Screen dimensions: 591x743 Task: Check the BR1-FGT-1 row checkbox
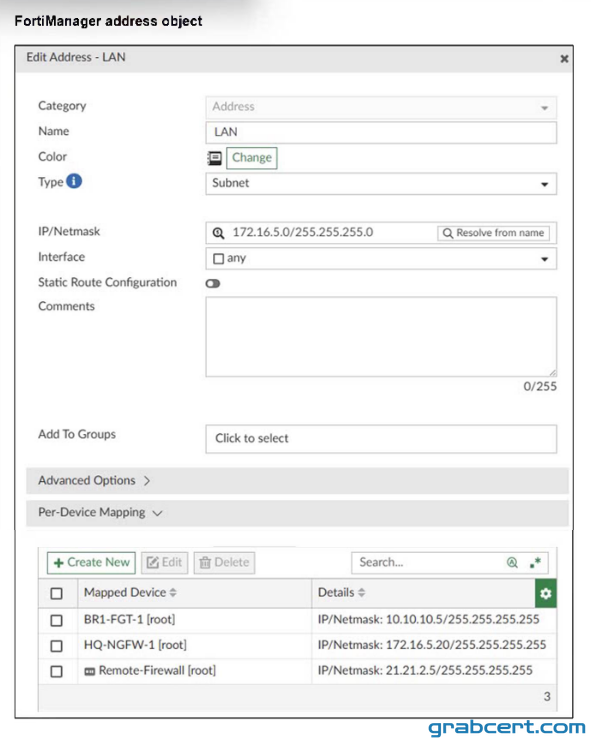tap(56, 620)
